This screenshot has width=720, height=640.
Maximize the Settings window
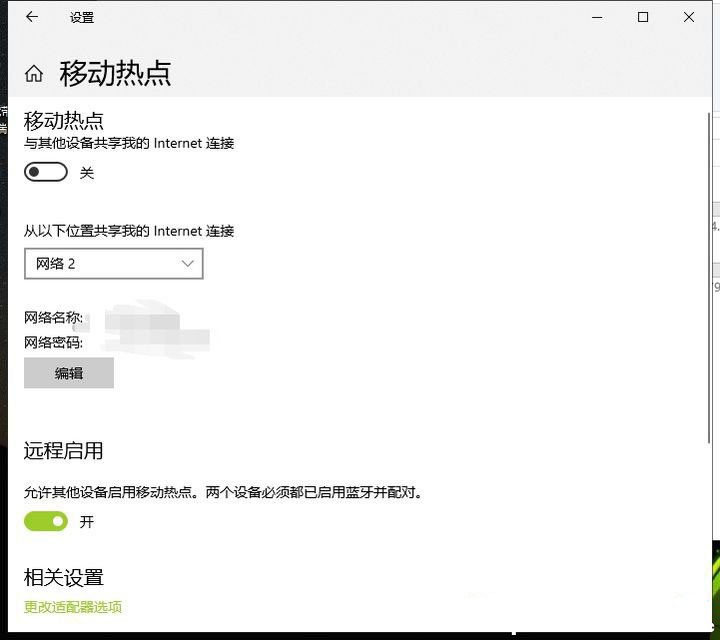pos(643,17)
